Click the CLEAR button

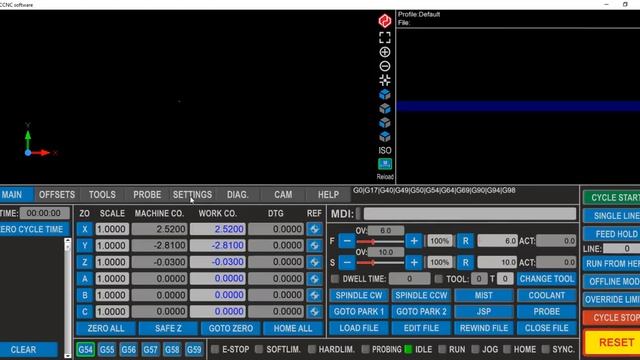click(x=29, y=350)
